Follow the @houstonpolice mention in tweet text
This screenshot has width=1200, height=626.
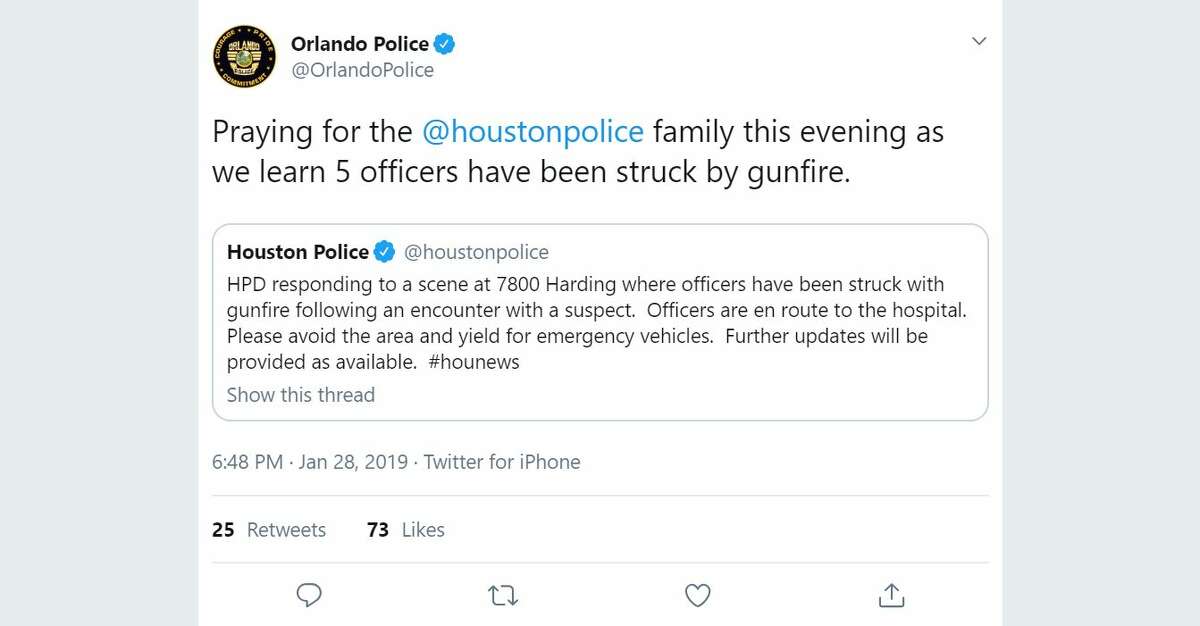[533, 132]
